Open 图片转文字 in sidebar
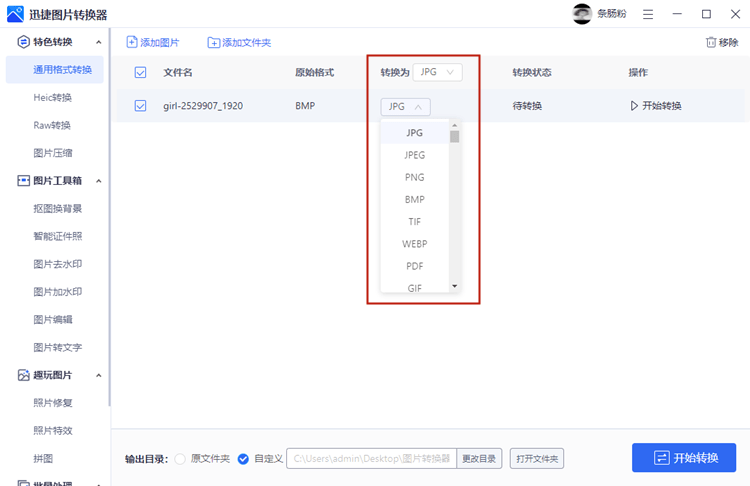The height and width of the screenshot is (486, 750). (57, 347)
